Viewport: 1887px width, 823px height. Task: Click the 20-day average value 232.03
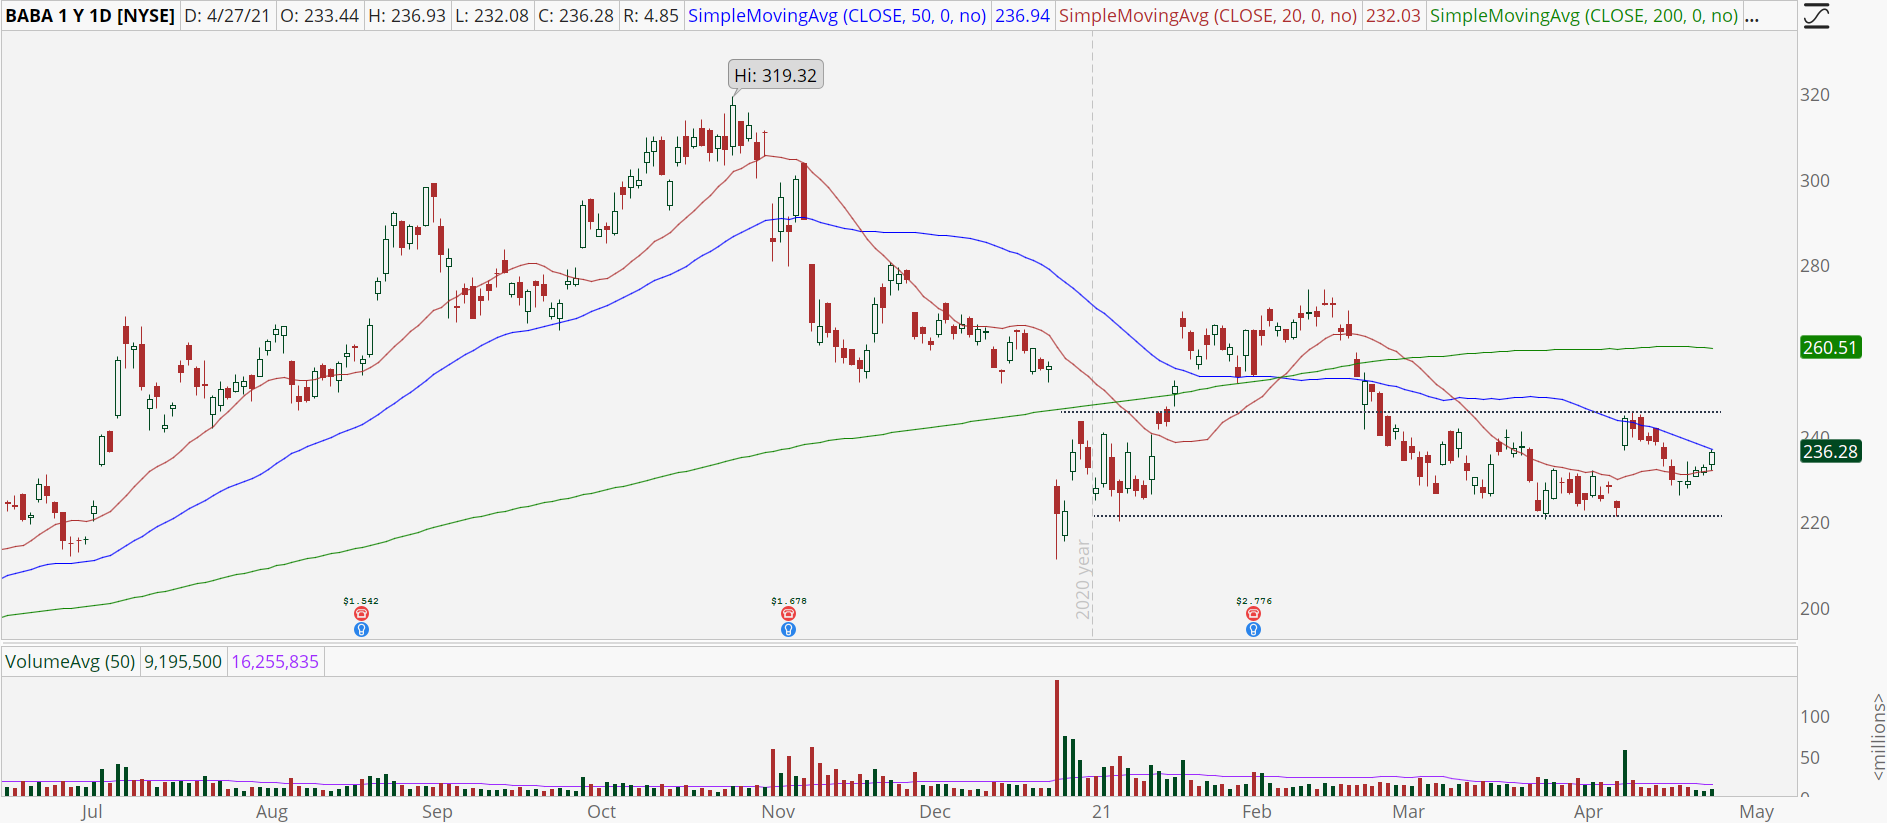1393,16
